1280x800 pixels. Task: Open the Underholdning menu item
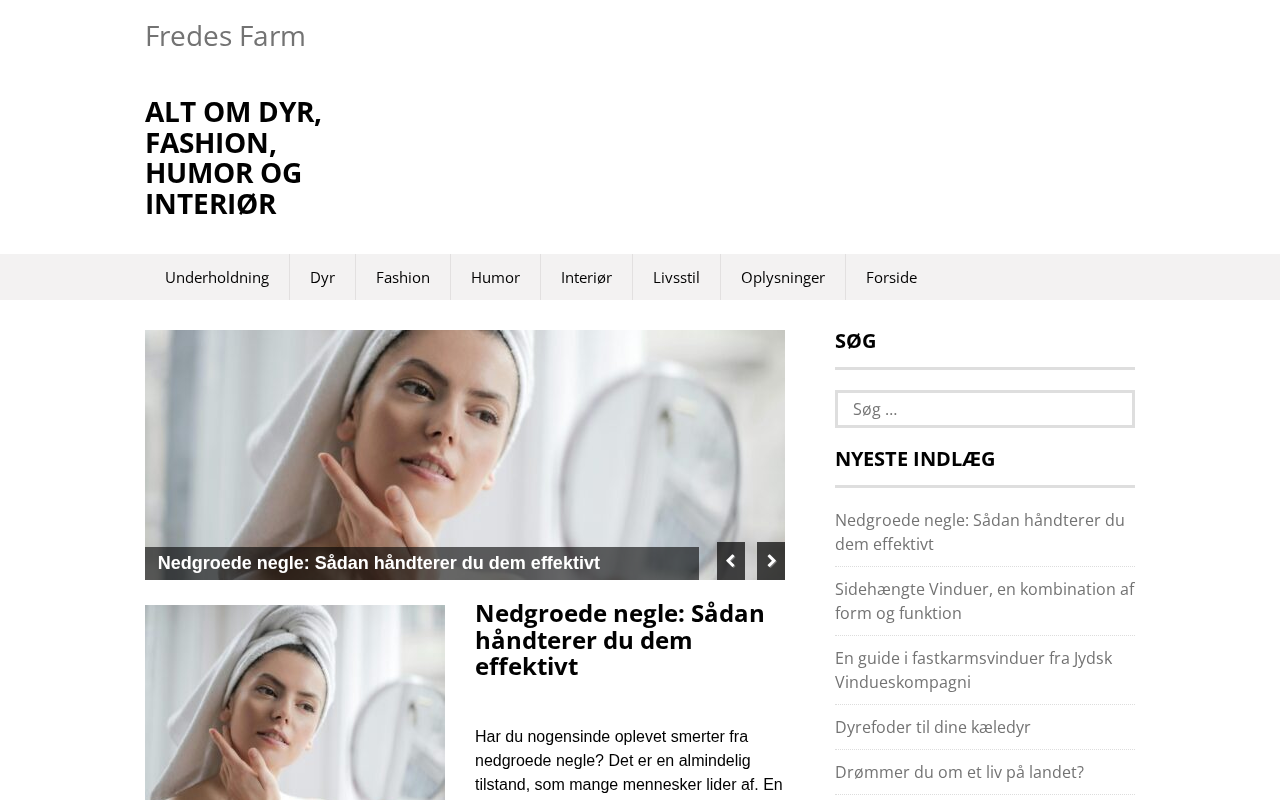pos(217,277)
